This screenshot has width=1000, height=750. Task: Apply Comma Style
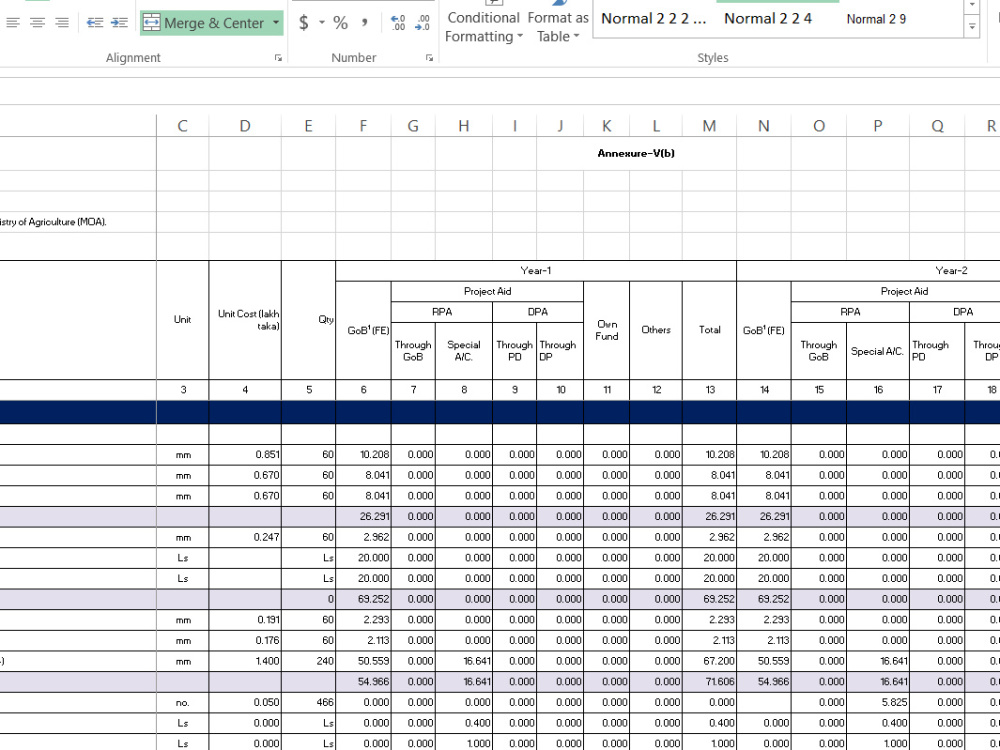point(365,24)
